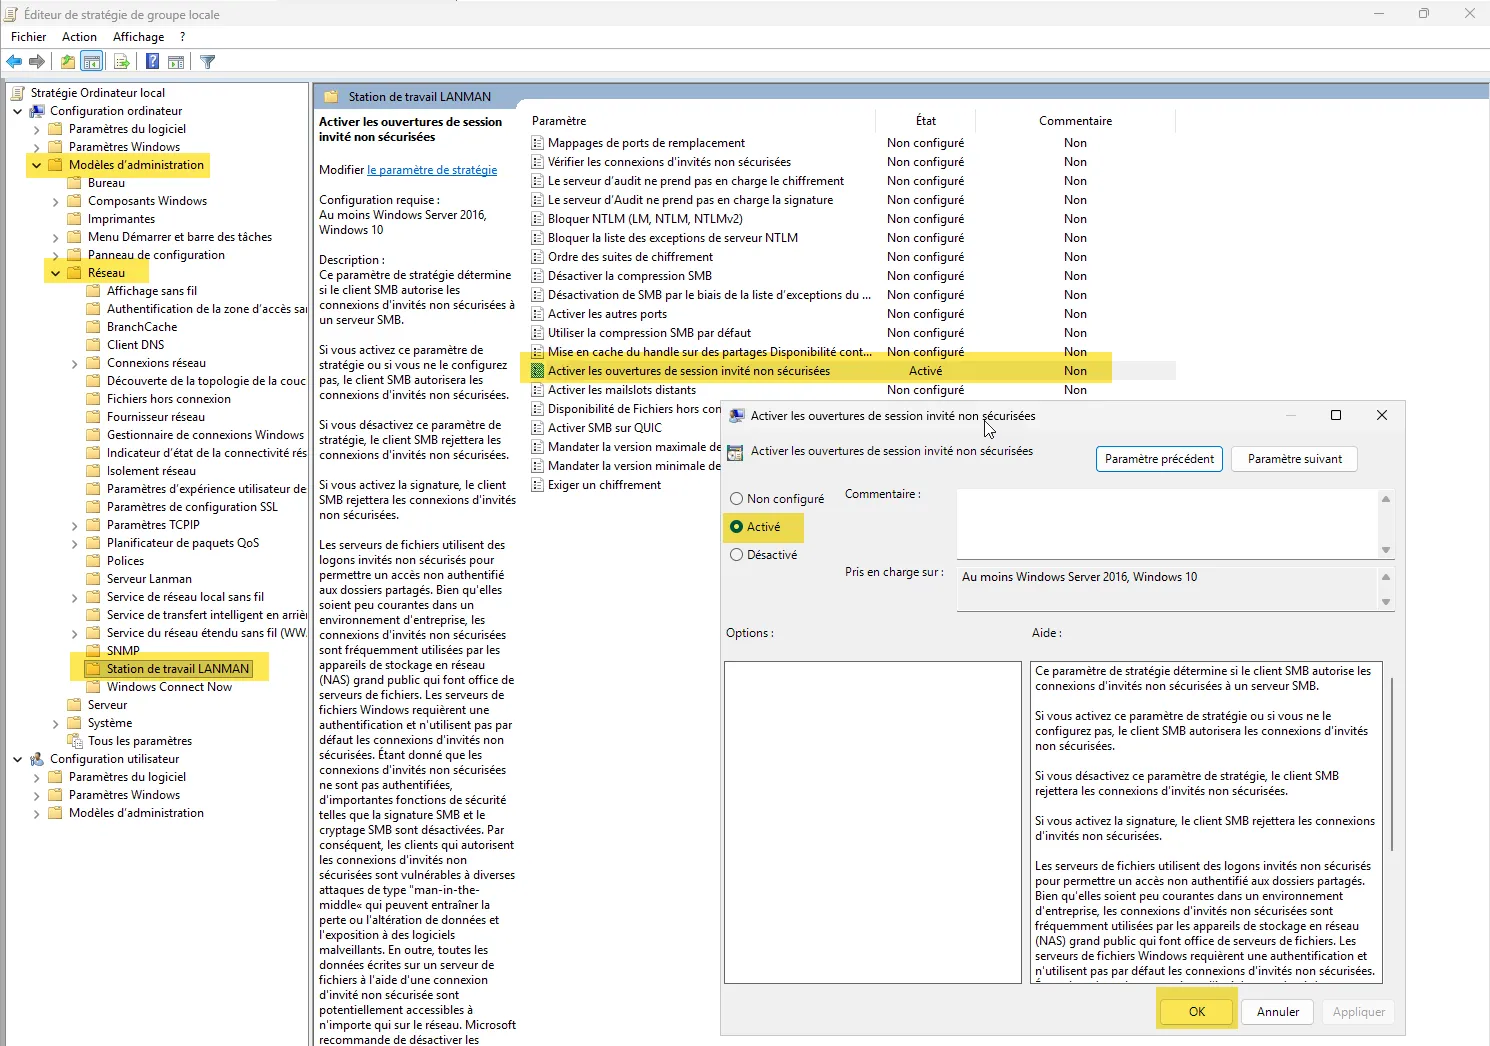
Task: Click the blue Back arrow in toolbar
Action: pos(14,62)
